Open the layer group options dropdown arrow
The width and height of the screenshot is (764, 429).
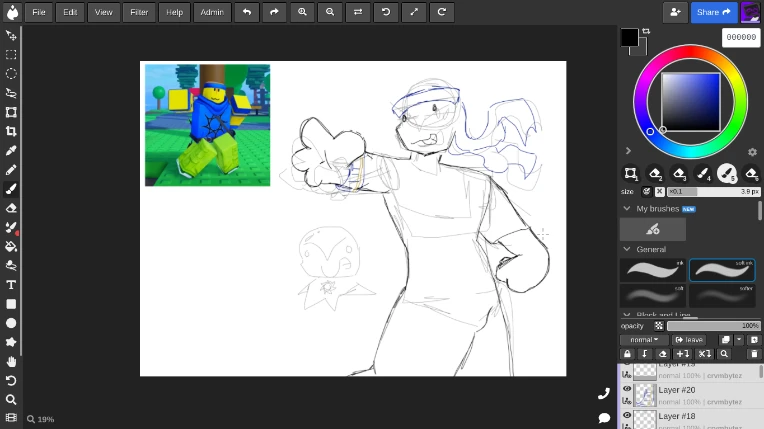[x=739, y=340]
